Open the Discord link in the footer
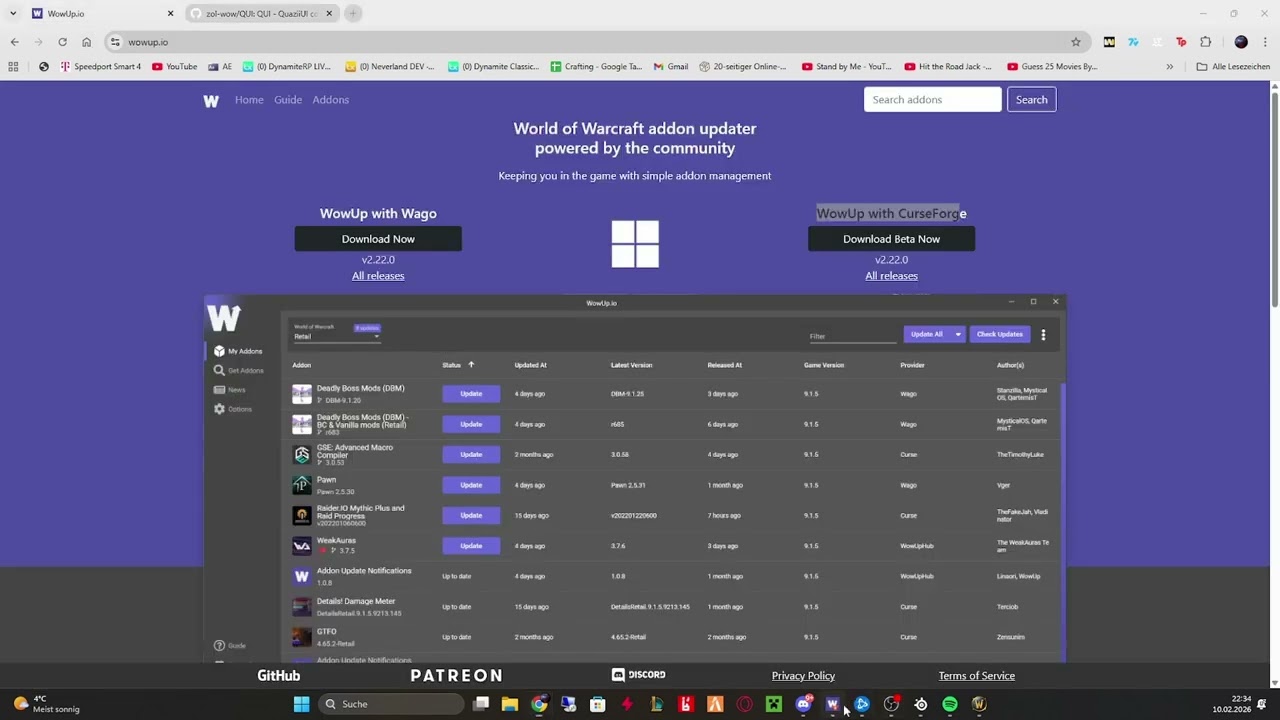The image size is (1280, 720). 638,675
